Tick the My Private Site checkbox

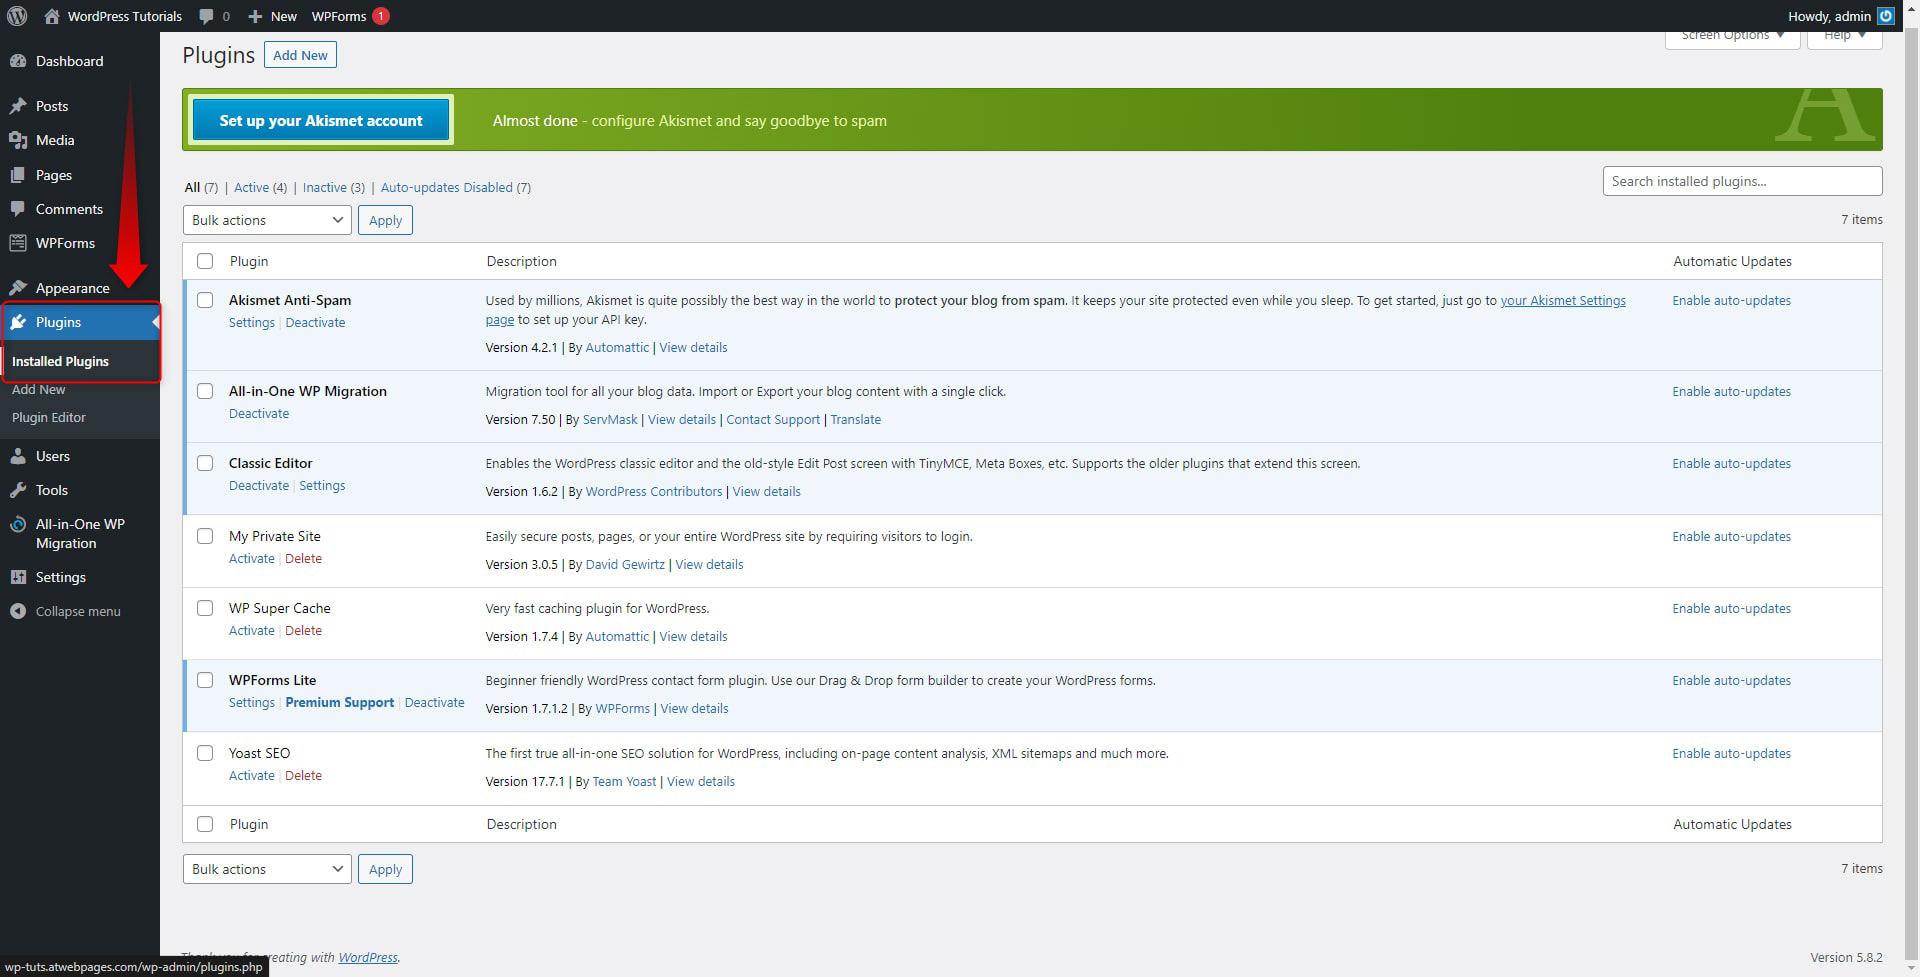[205, 536]
